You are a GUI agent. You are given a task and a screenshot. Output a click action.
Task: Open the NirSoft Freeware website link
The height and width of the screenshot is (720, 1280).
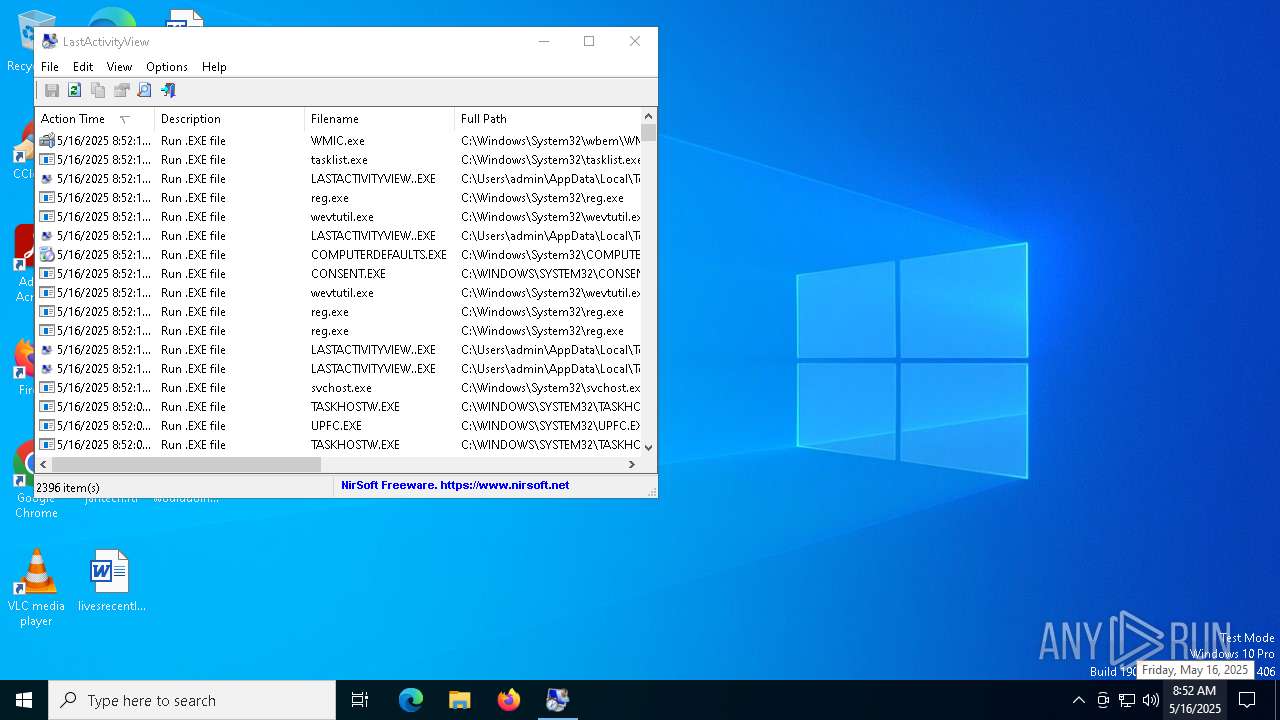455,485
